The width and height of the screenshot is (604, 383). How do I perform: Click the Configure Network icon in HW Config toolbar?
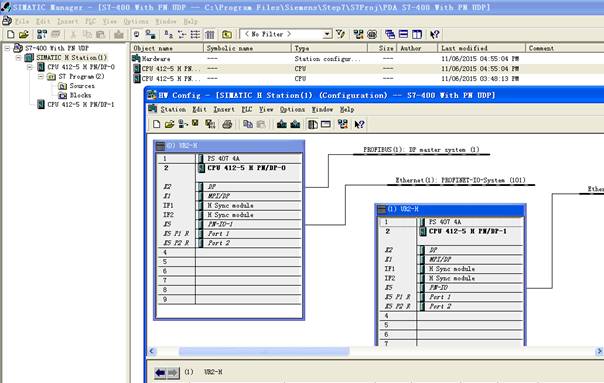coord(342,124)
